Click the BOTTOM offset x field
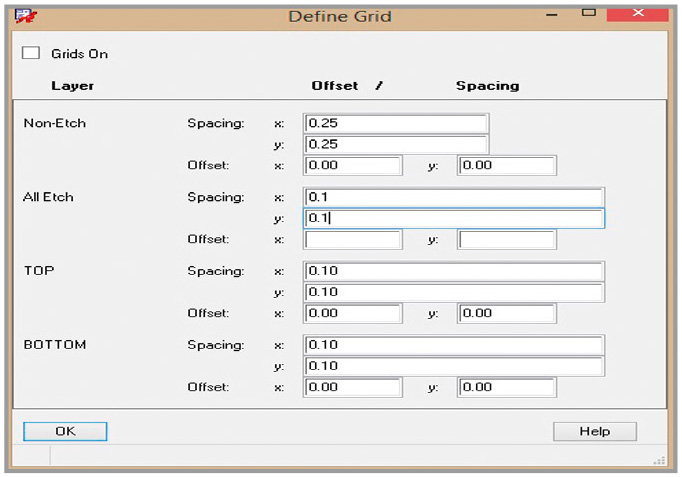This screenshot has width=682, height=477. [x=353, y=387]
